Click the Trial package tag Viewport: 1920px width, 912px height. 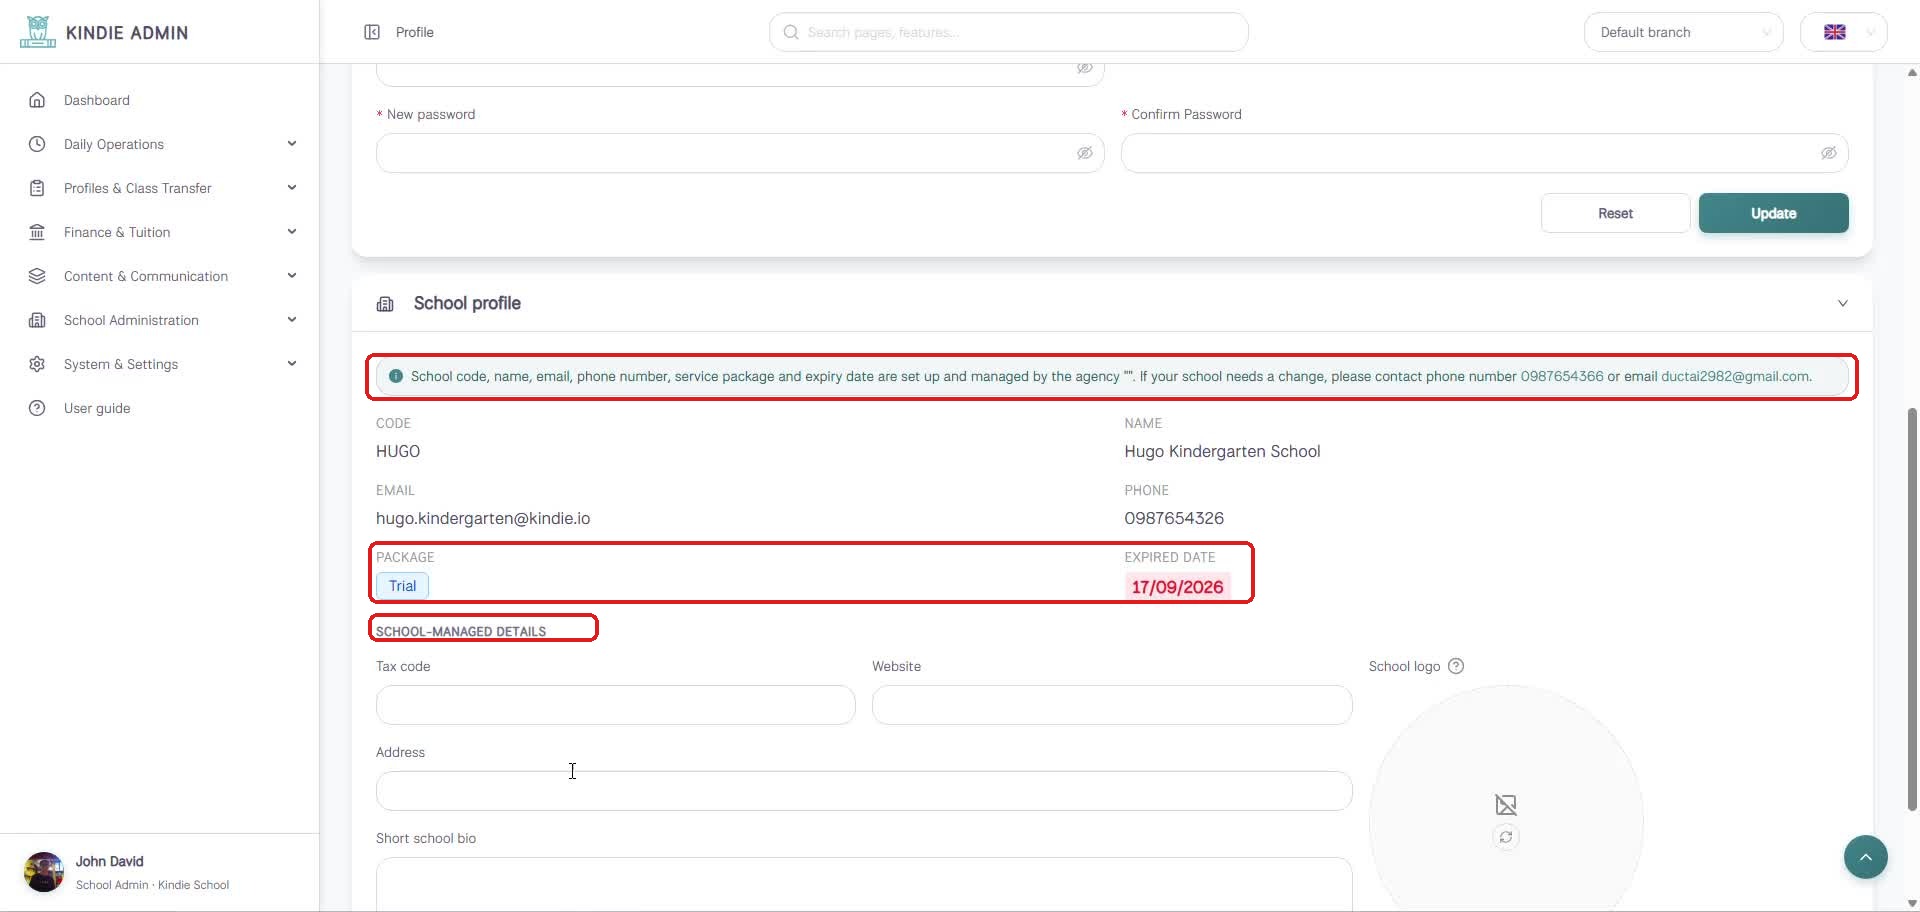[402, 586]
